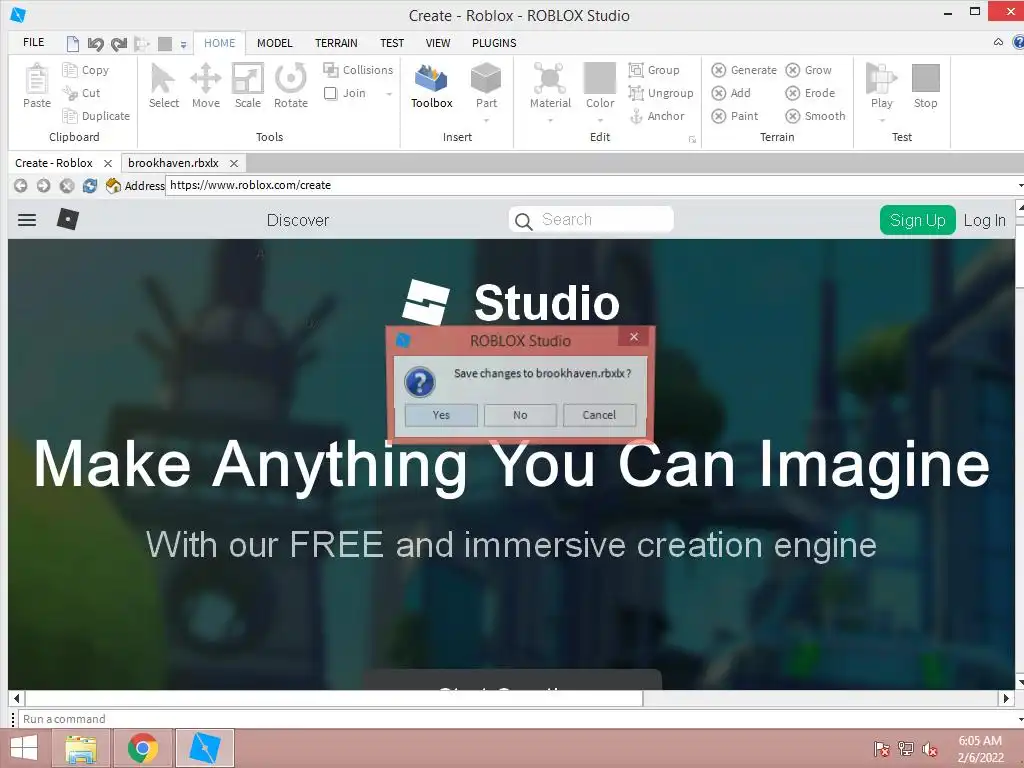Expand the Join dropdown arrow
1024x768 pixels.
point(389,93)
